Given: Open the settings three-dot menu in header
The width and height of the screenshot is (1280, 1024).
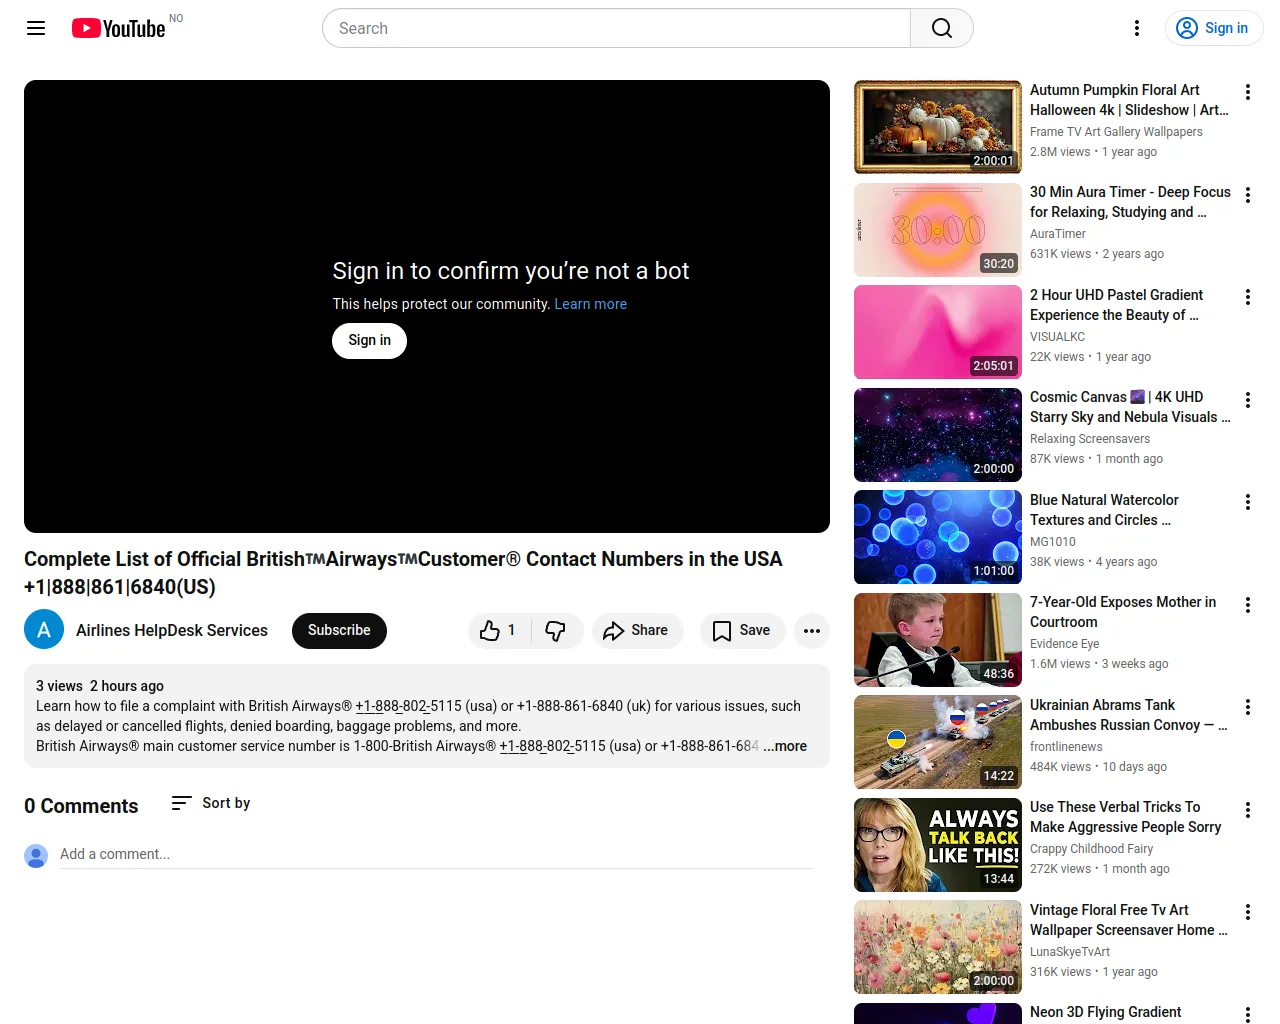Looking at the screenshot, I should [x=1136, y=28].
